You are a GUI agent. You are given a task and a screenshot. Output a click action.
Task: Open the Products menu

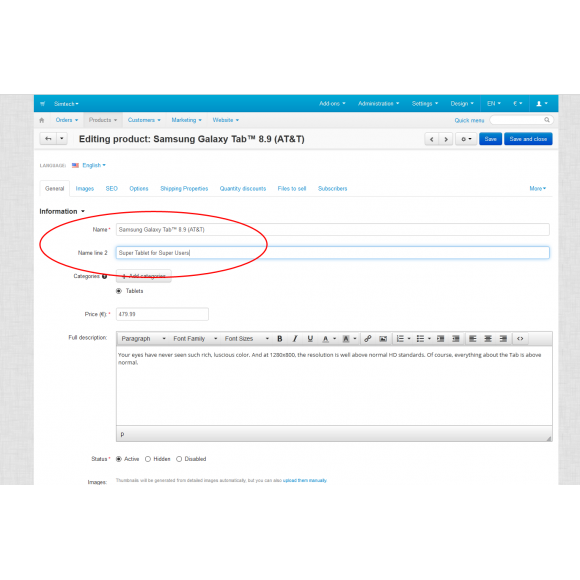[x=103, y=120]
